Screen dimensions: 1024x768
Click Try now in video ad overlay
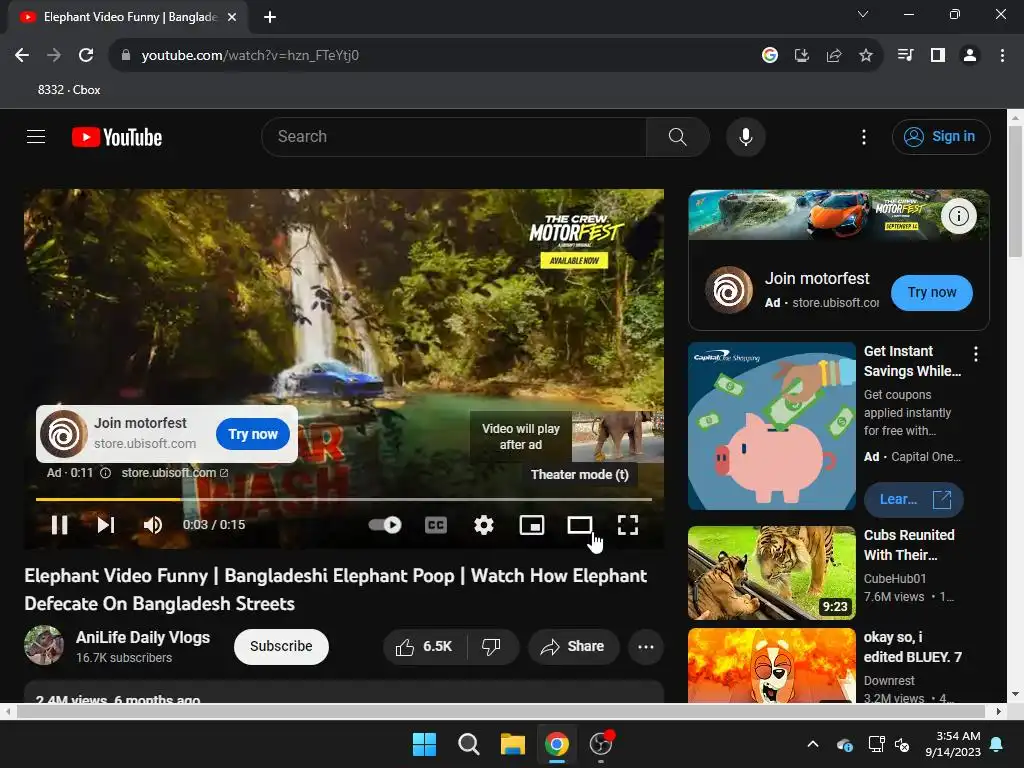(x=253, y=434)
